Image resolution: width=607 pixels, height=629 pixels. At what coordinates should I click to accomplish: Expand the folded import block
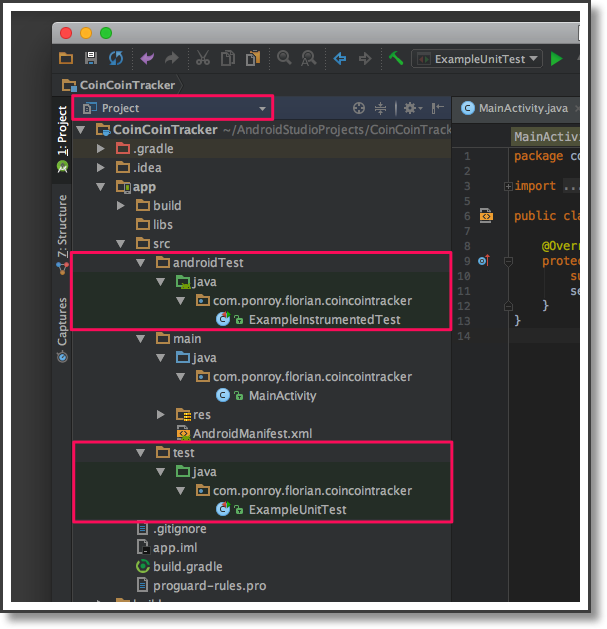coord(508,187)
